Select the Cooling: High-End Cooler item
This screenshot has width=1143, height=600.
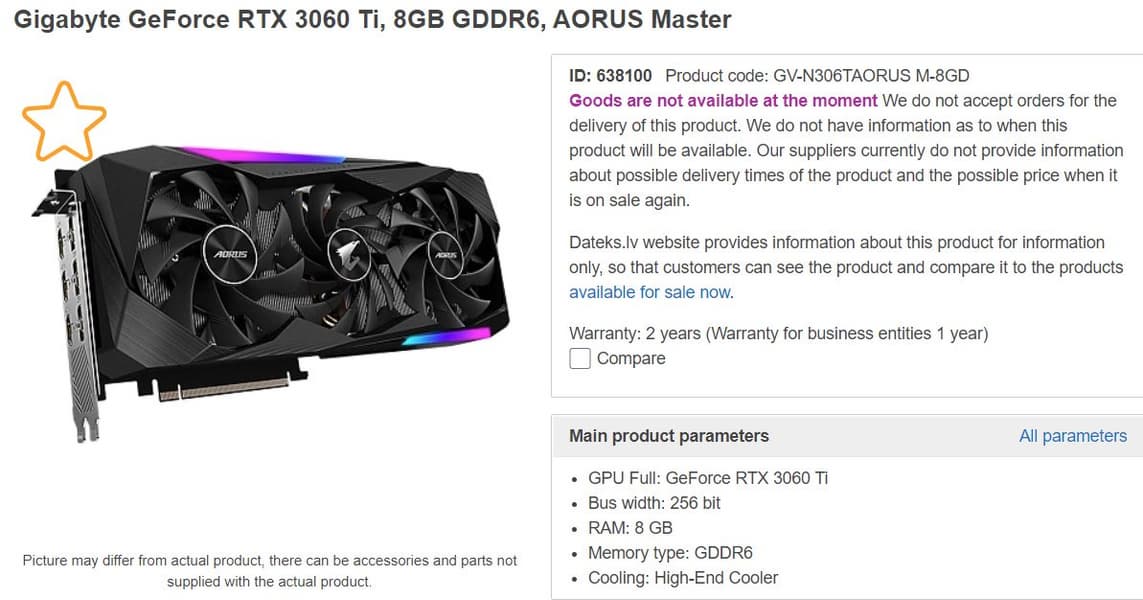pyautogui.click(x=683, y=578)
